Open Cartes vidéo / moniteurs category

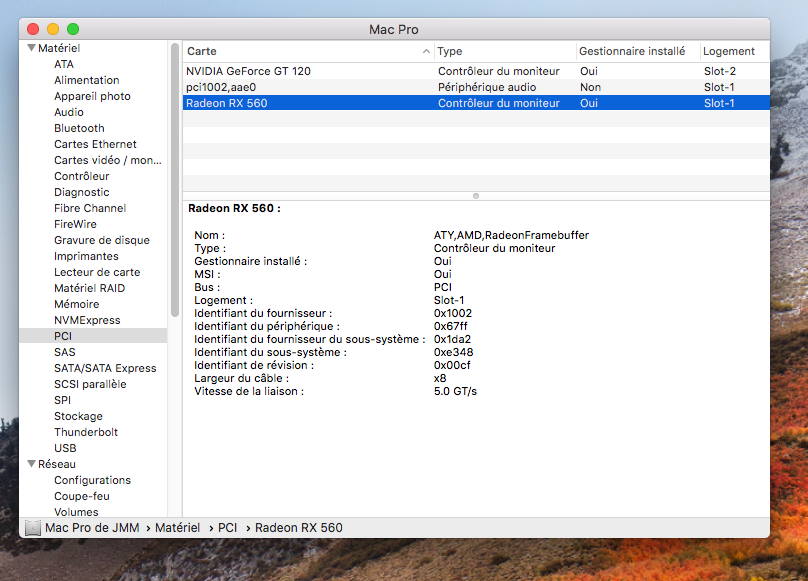(108, 160)
